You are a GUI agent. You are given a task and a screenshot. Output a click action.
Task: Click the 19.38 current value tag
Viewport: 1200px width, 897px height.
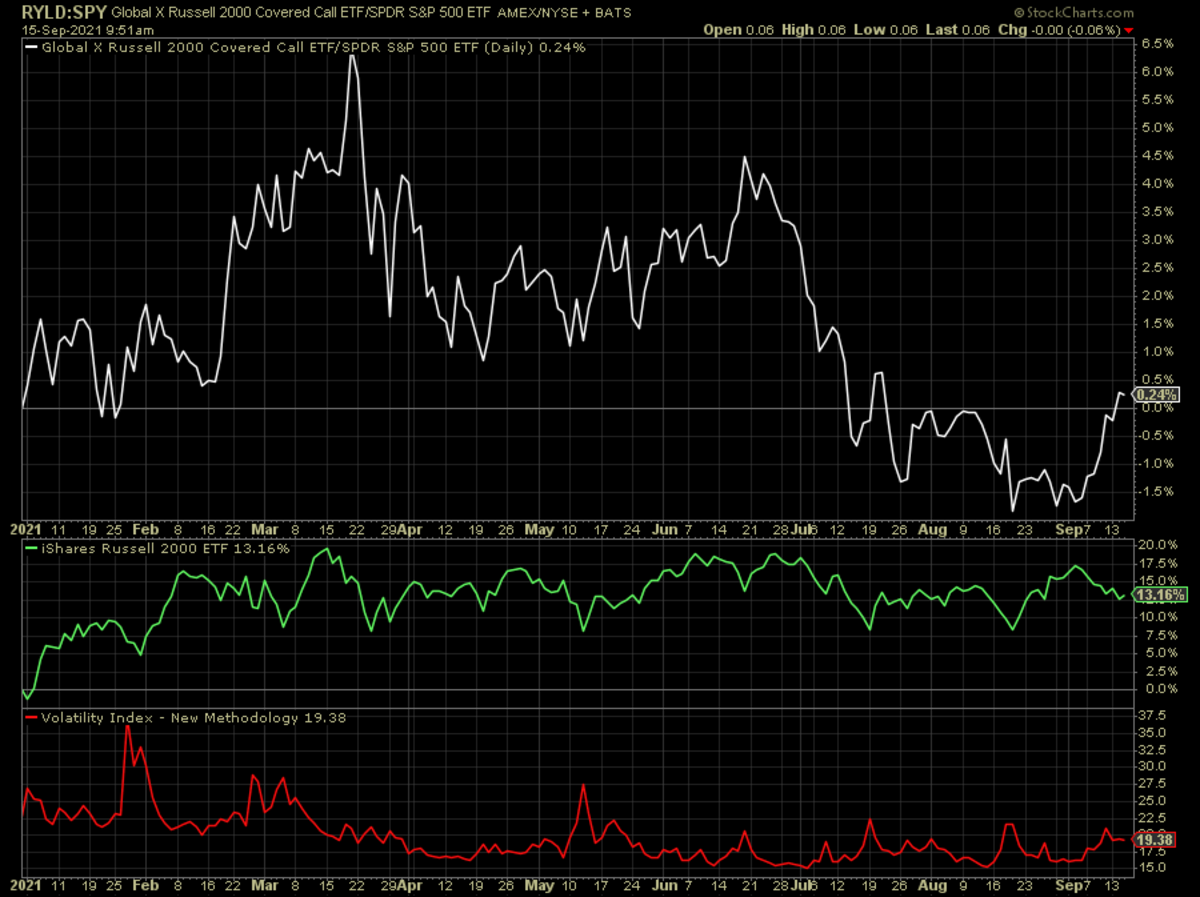point(1156,839)
